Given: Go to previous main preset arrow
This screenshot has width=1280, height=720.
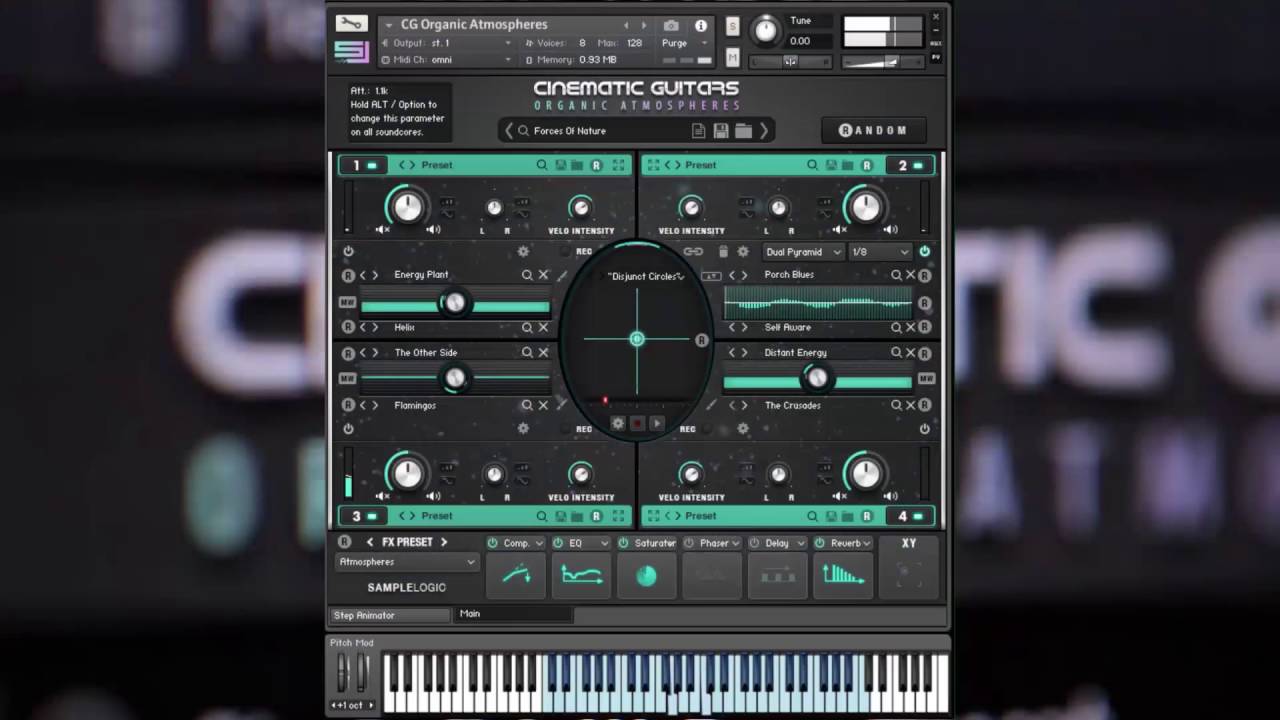Looking at the screenshot, I should [509, 131].
